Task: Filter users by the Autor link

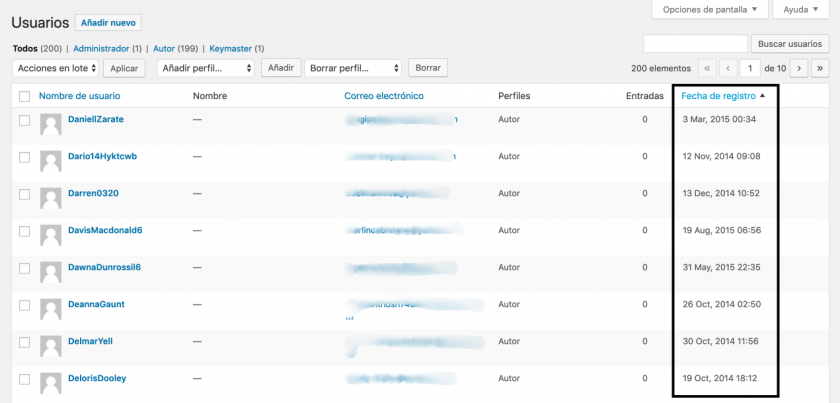Action: [x=163, y=48]
